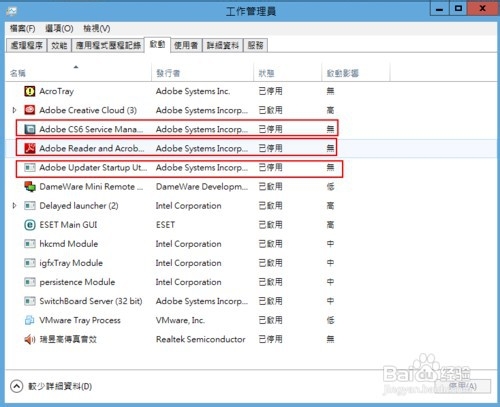Click the status cell of ESET Main GUI

[x=271, y=225]
